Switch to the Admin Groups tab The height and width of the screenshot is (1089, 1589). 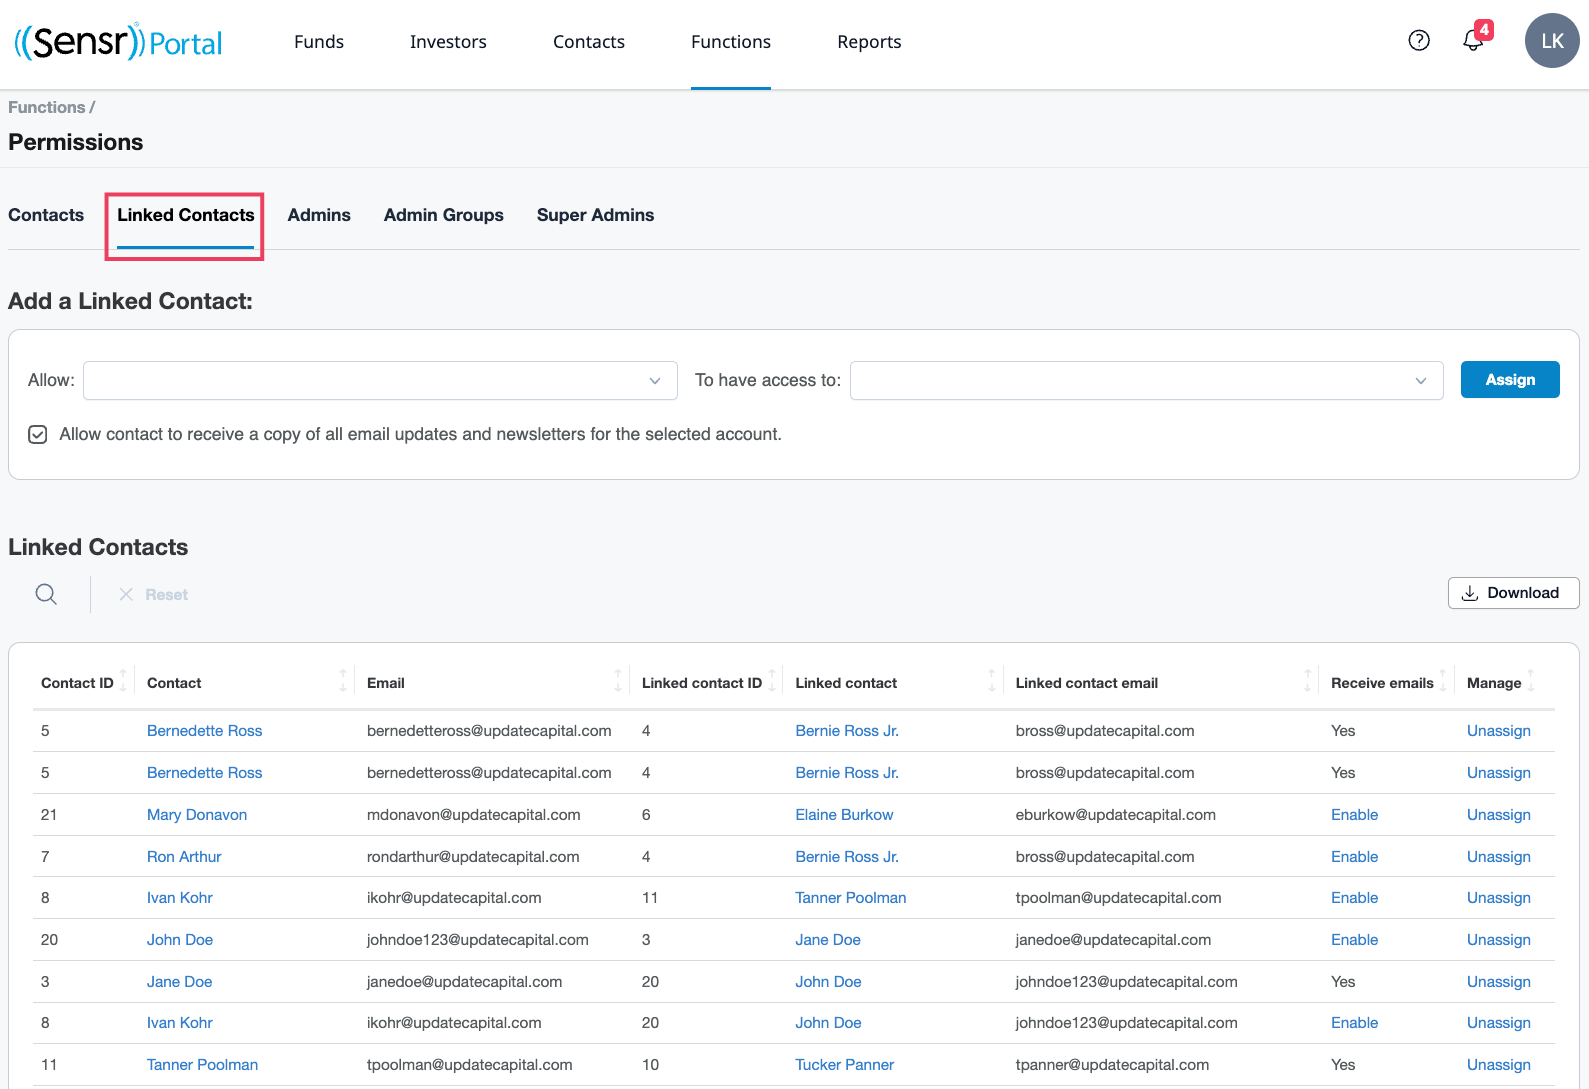443,215
